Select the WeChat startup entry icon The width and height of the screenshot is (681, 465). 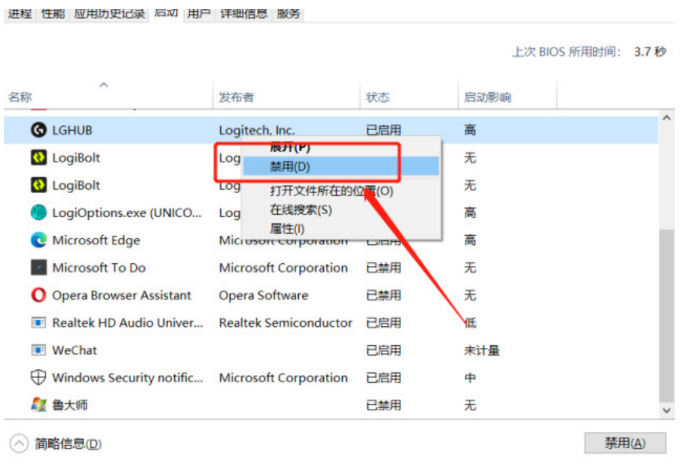coord(39,350)
